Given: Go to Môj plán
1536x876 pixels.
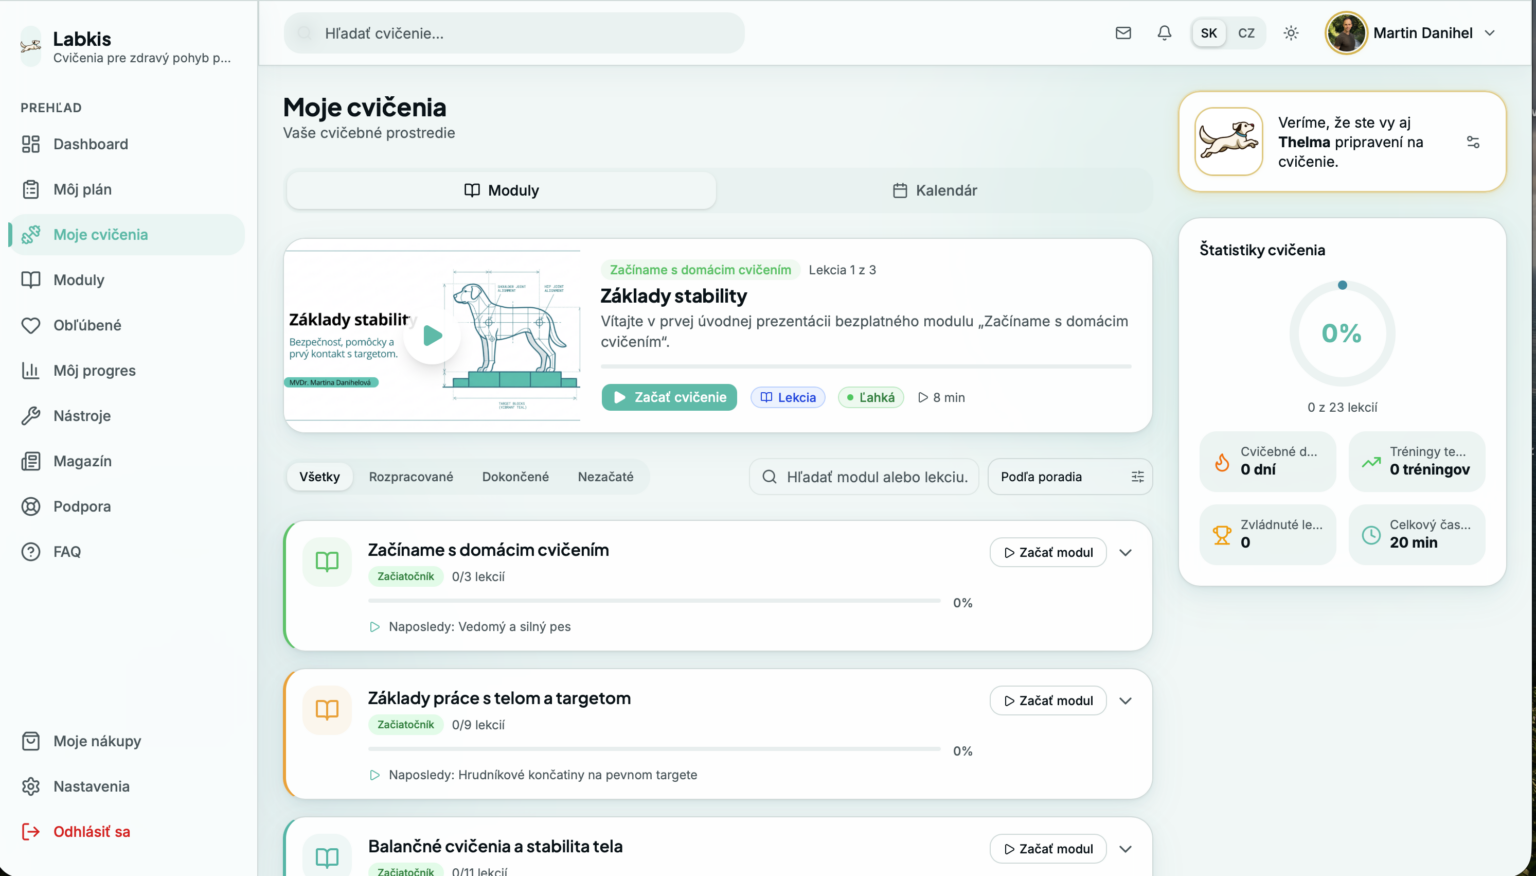Looking at the screenshot, I should (x=126, y=189).
